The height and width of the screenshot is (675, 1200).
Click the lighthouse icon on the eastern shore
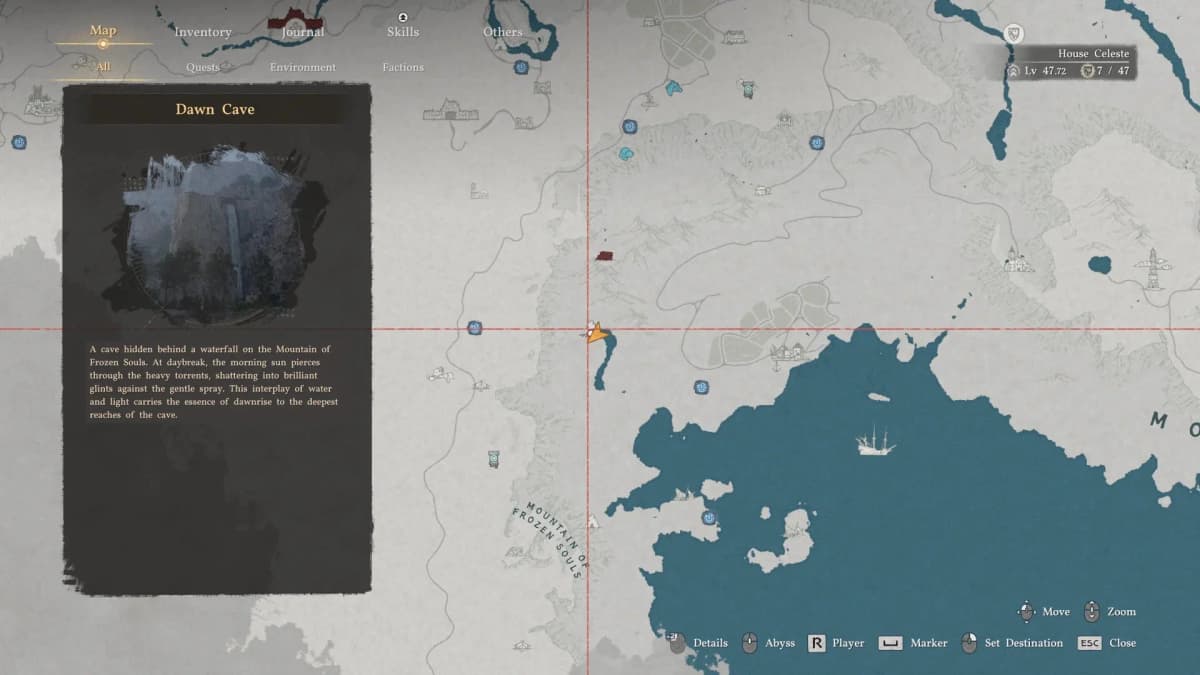[x=1152, y=268]
